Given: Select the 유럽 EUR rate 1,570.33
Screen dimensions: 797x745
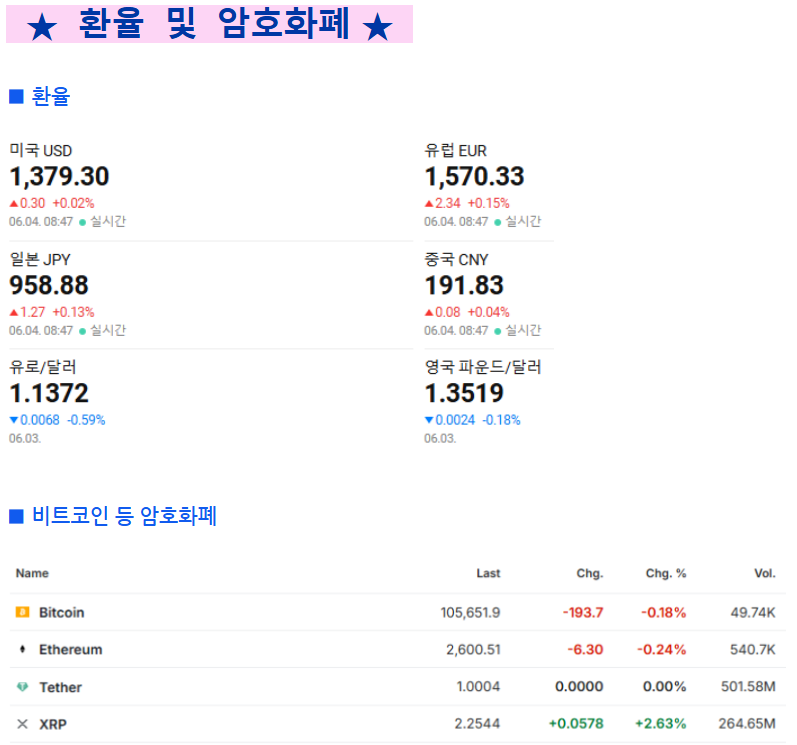Looking at the screenshot, I should pyautogui.click(x=474, y=176).
